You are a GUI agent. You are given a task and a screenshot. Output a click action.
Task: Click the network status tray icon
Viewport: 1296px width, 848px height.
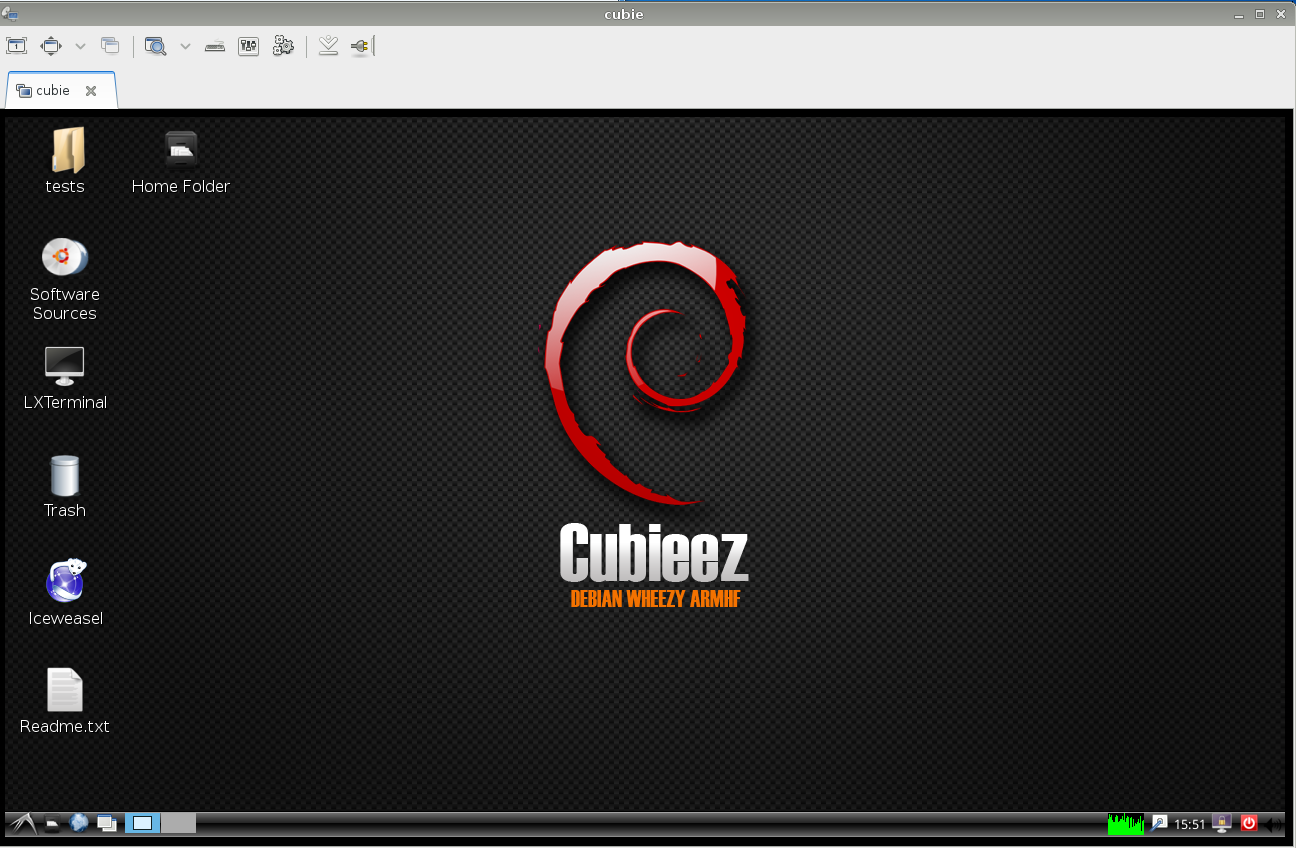click(x=1159, y=824)
